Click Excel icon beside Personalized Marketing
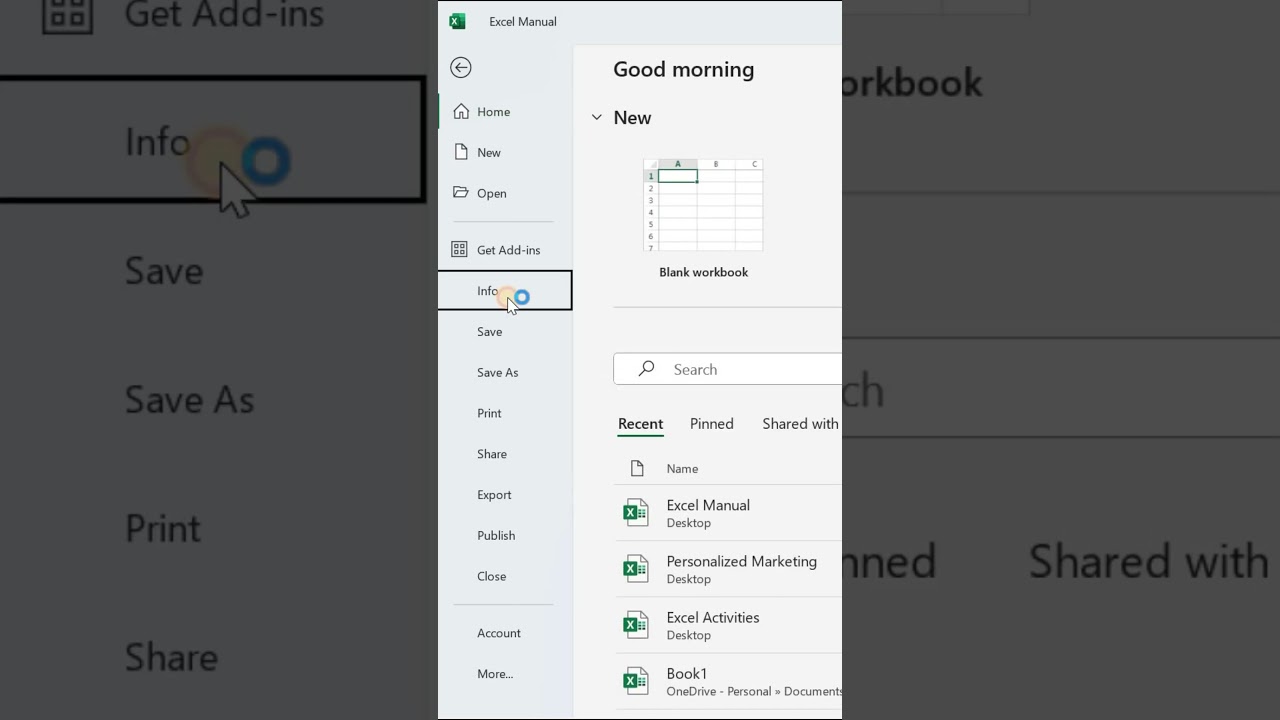 coord(635,569)
